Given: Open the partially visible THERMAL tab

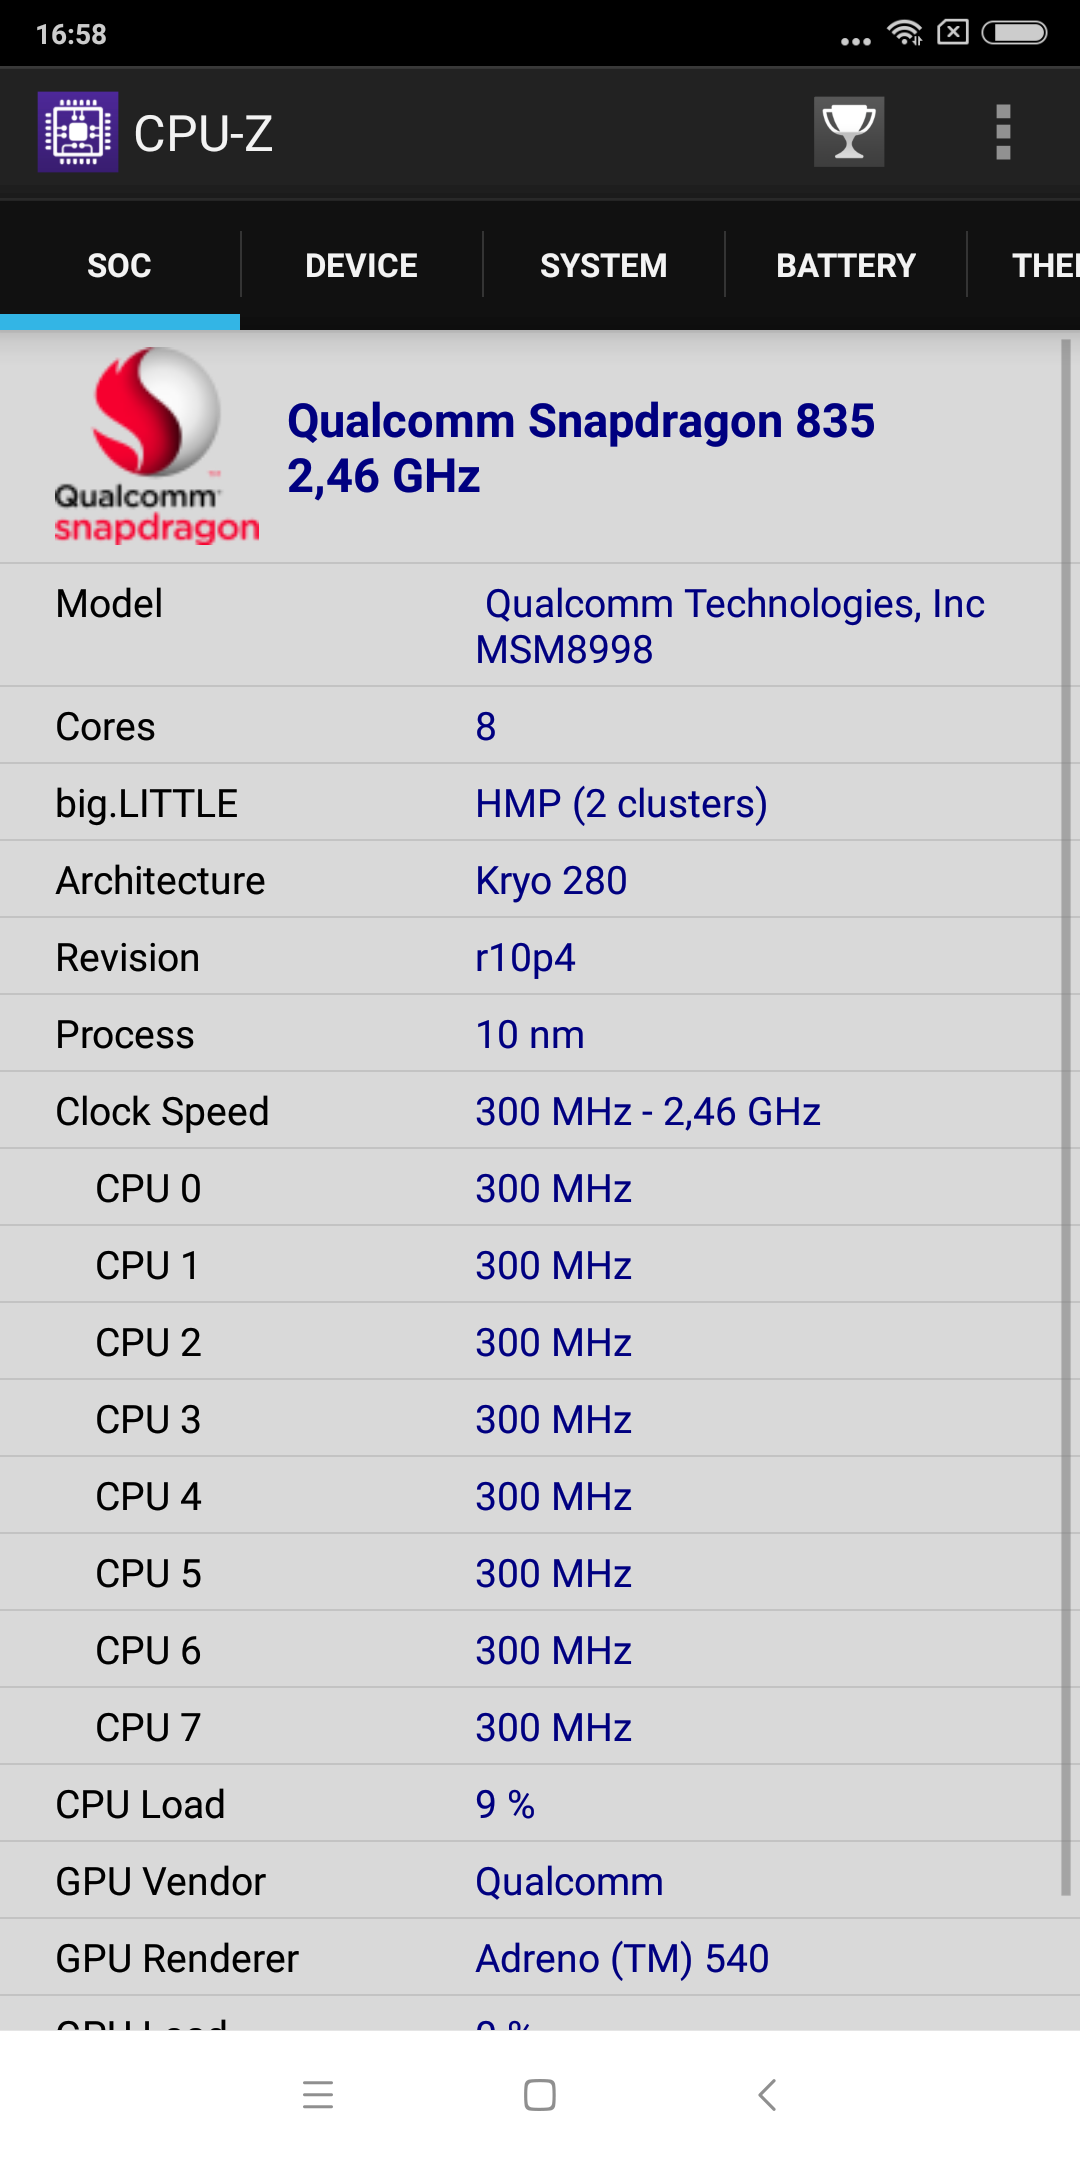Looking at the screenshot, I should 1043,266.
